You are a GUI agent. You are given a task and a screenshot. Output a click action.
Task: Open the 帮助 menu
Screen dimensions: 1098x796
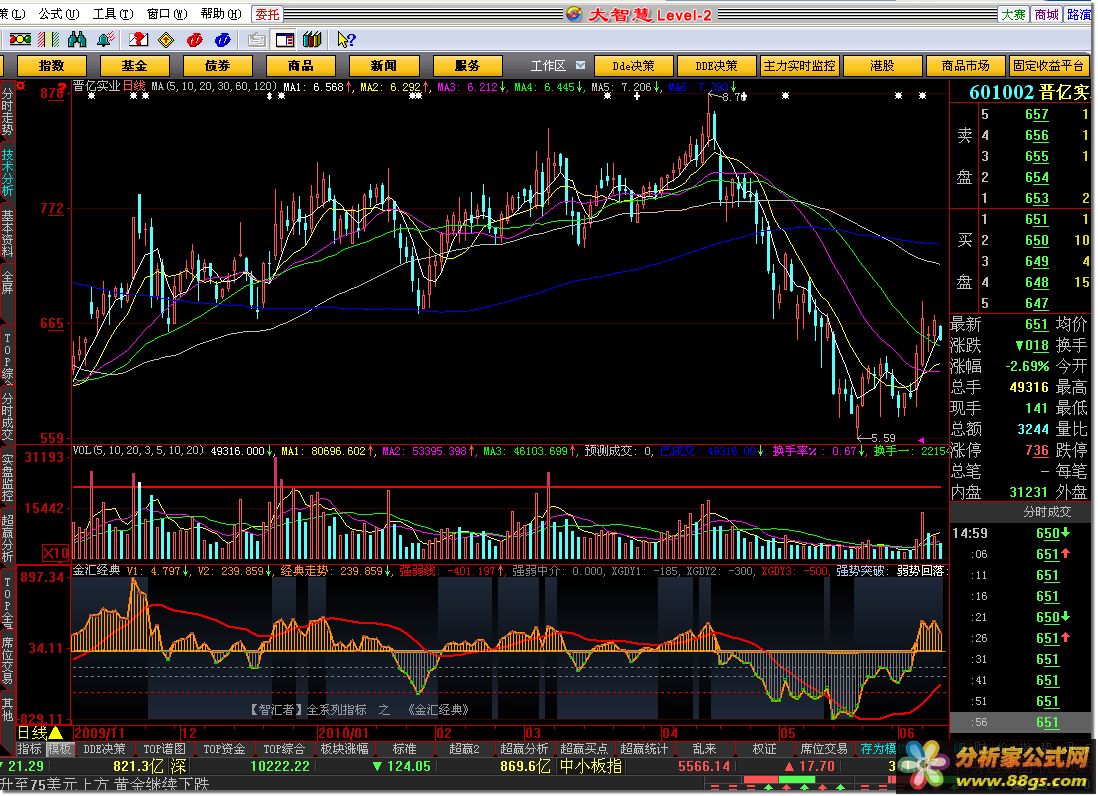coord(221,13)
